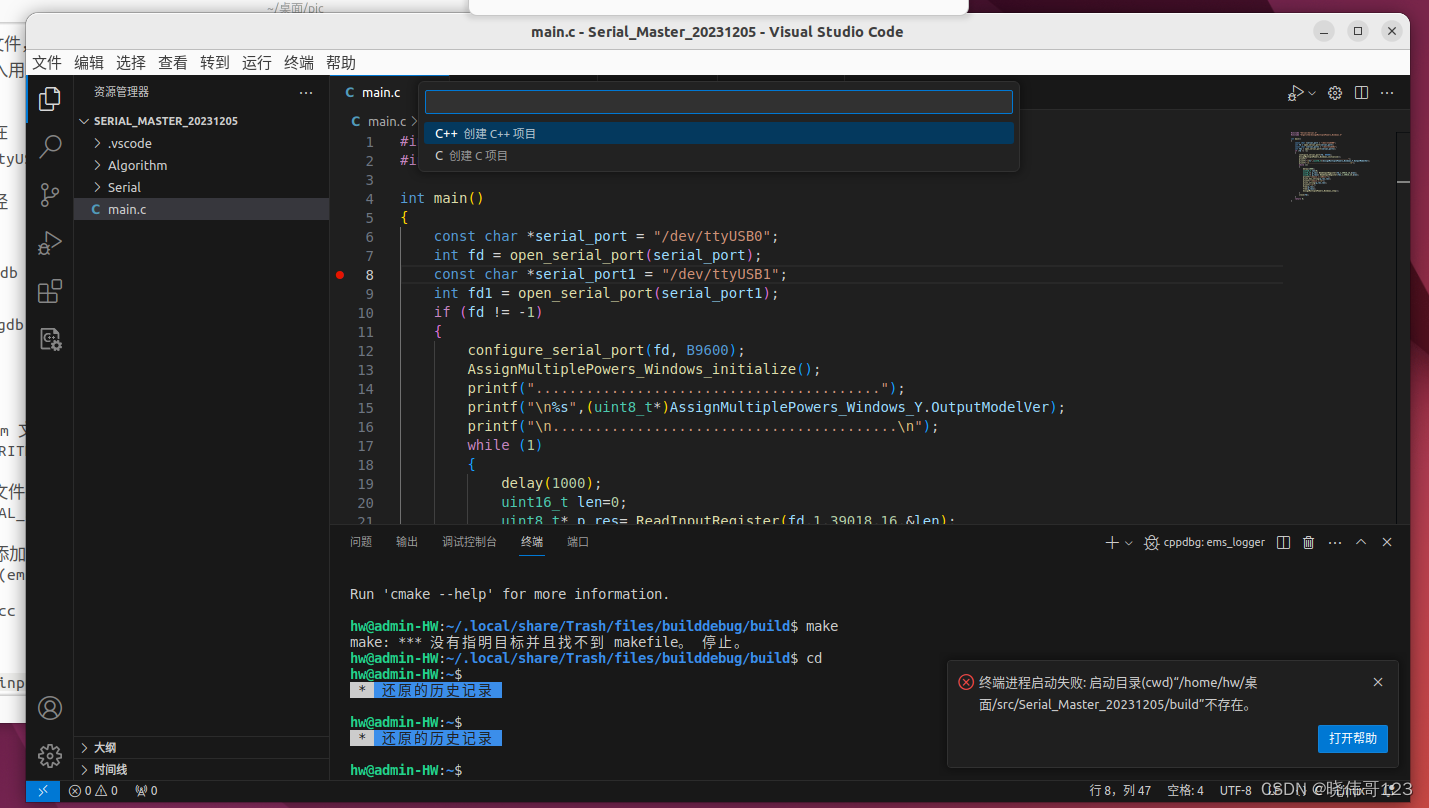The height and width of the screenshot is (808, 1429).
Task: Open the Explorer view in activity bar
Action: (x=50, y=99)
